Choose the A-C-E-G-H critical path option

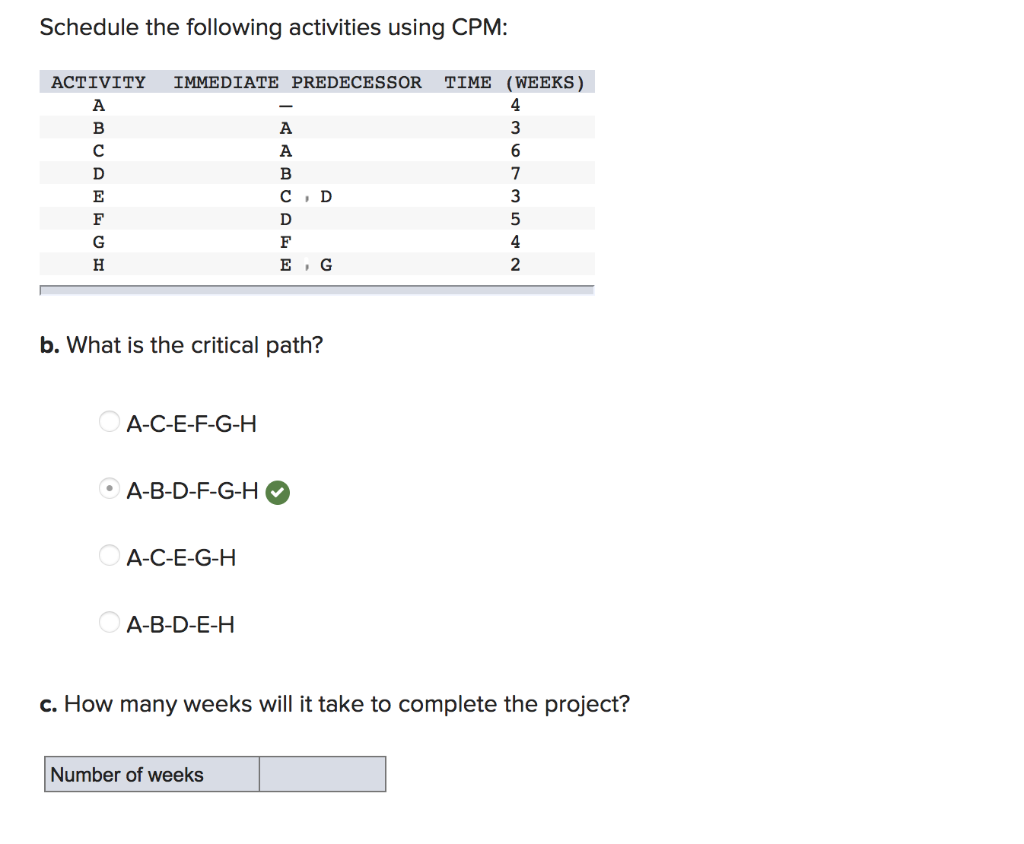click(109, 555)
